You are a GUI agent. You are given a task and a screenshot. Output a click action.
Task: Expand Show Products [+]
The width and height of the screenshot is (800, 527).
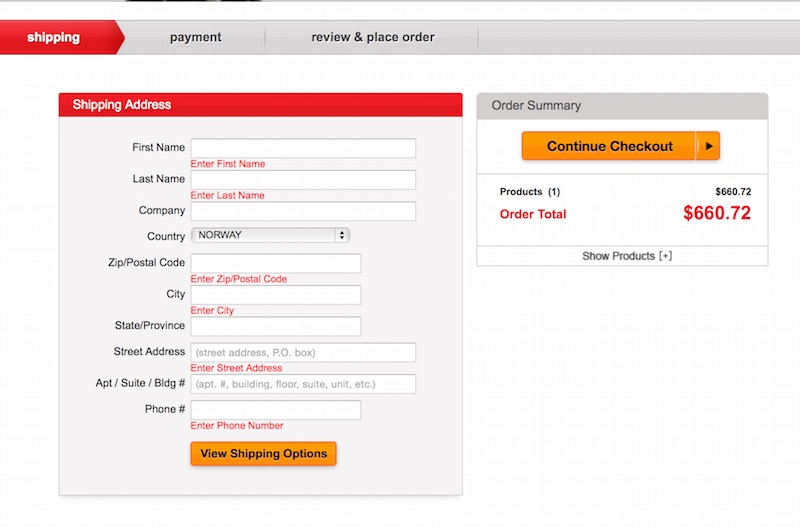point(627,256)
